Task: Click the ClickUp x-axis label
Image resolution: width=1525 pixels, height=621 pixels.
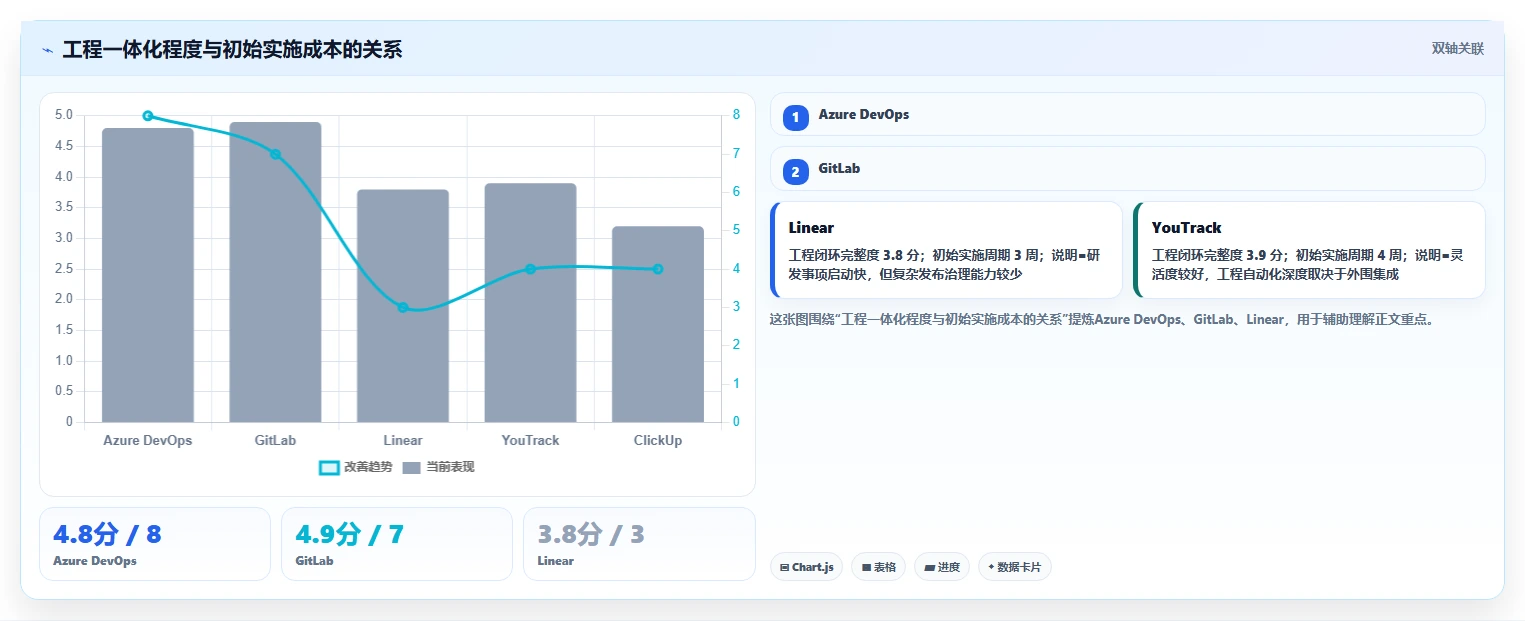Action: click(658, 440)
